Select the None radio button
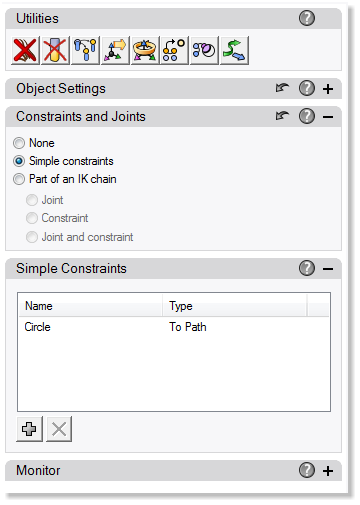 (19, 143)
